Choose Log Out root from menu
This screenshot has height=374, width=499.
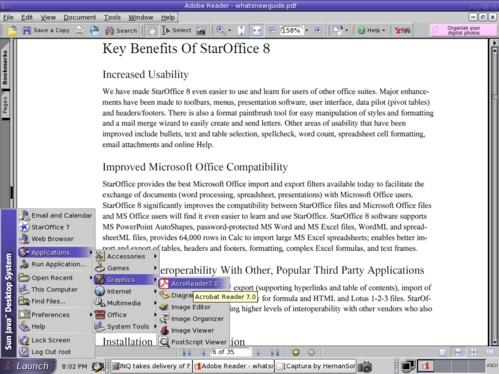pyautogui.click(x=51, y=352)
